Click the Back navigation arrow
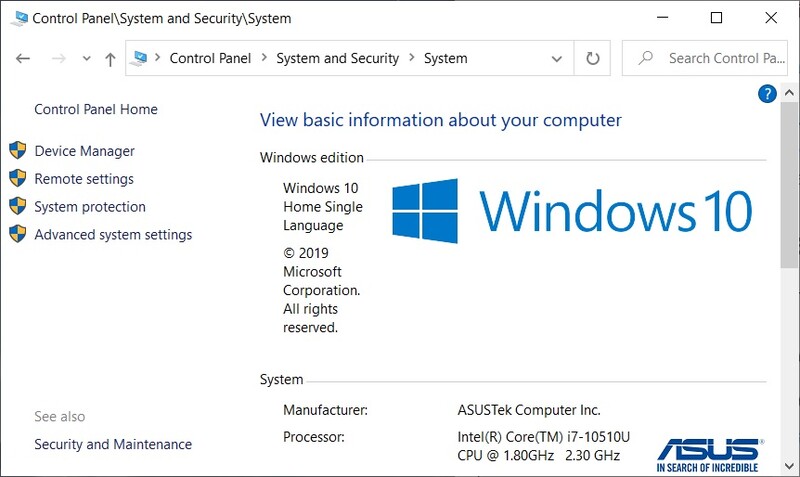 [x=23, y=59]
